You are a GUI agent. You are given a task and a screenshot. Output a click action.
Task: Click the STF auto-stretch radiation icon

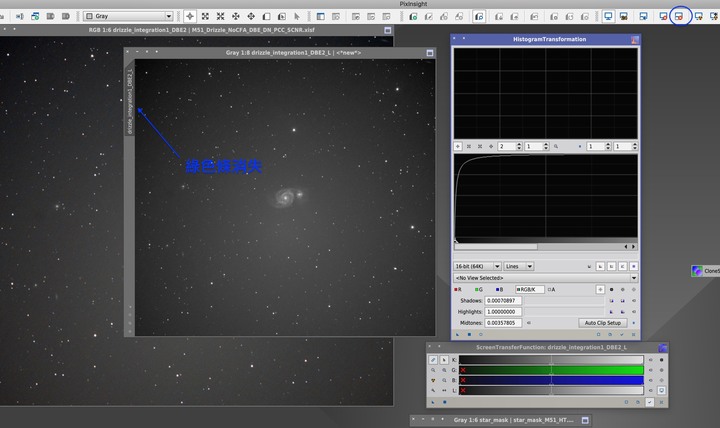tap(433, 380)
